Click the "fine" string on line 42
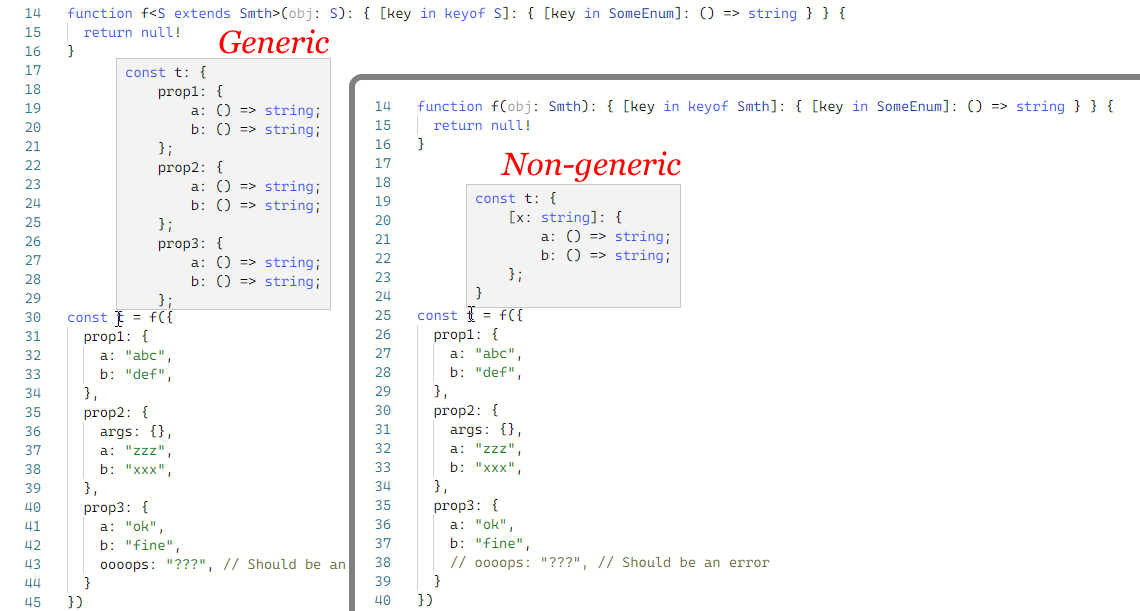The image size is (1140, 611). point(149,545)
